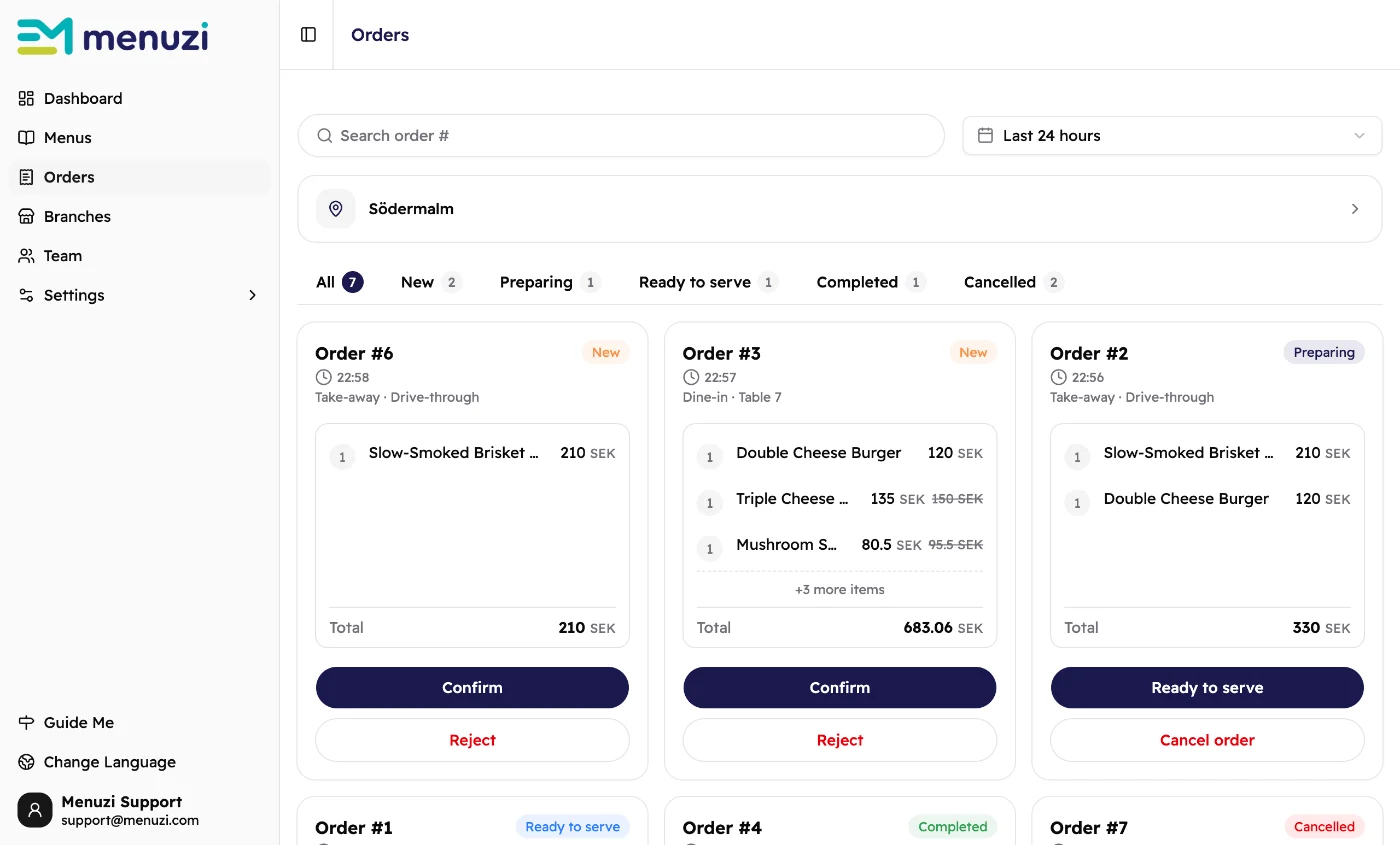Screen dimensions: 1400x845
Task: Show the Cancelled orders tab
Action: coord(1014,282)
